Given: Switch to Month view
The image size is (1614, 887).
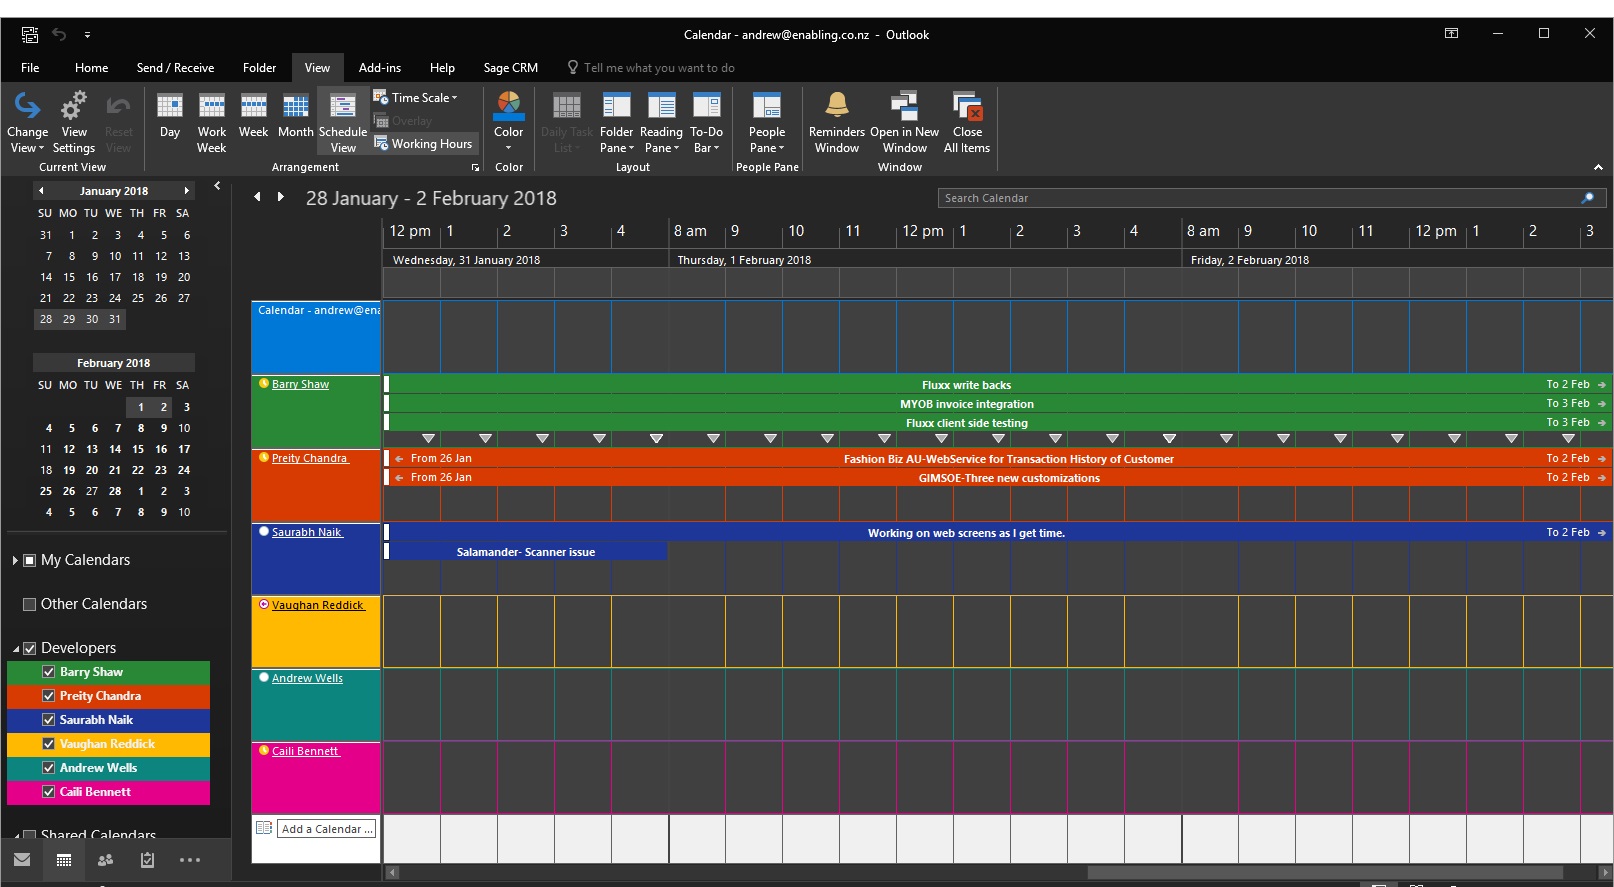Looking at the screenshot, I should click(x=295, y=118).
